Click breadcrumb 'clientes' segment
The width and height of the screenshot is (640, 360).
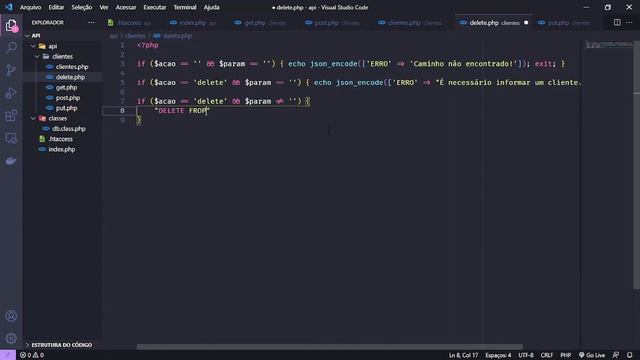tap(135, 36)
